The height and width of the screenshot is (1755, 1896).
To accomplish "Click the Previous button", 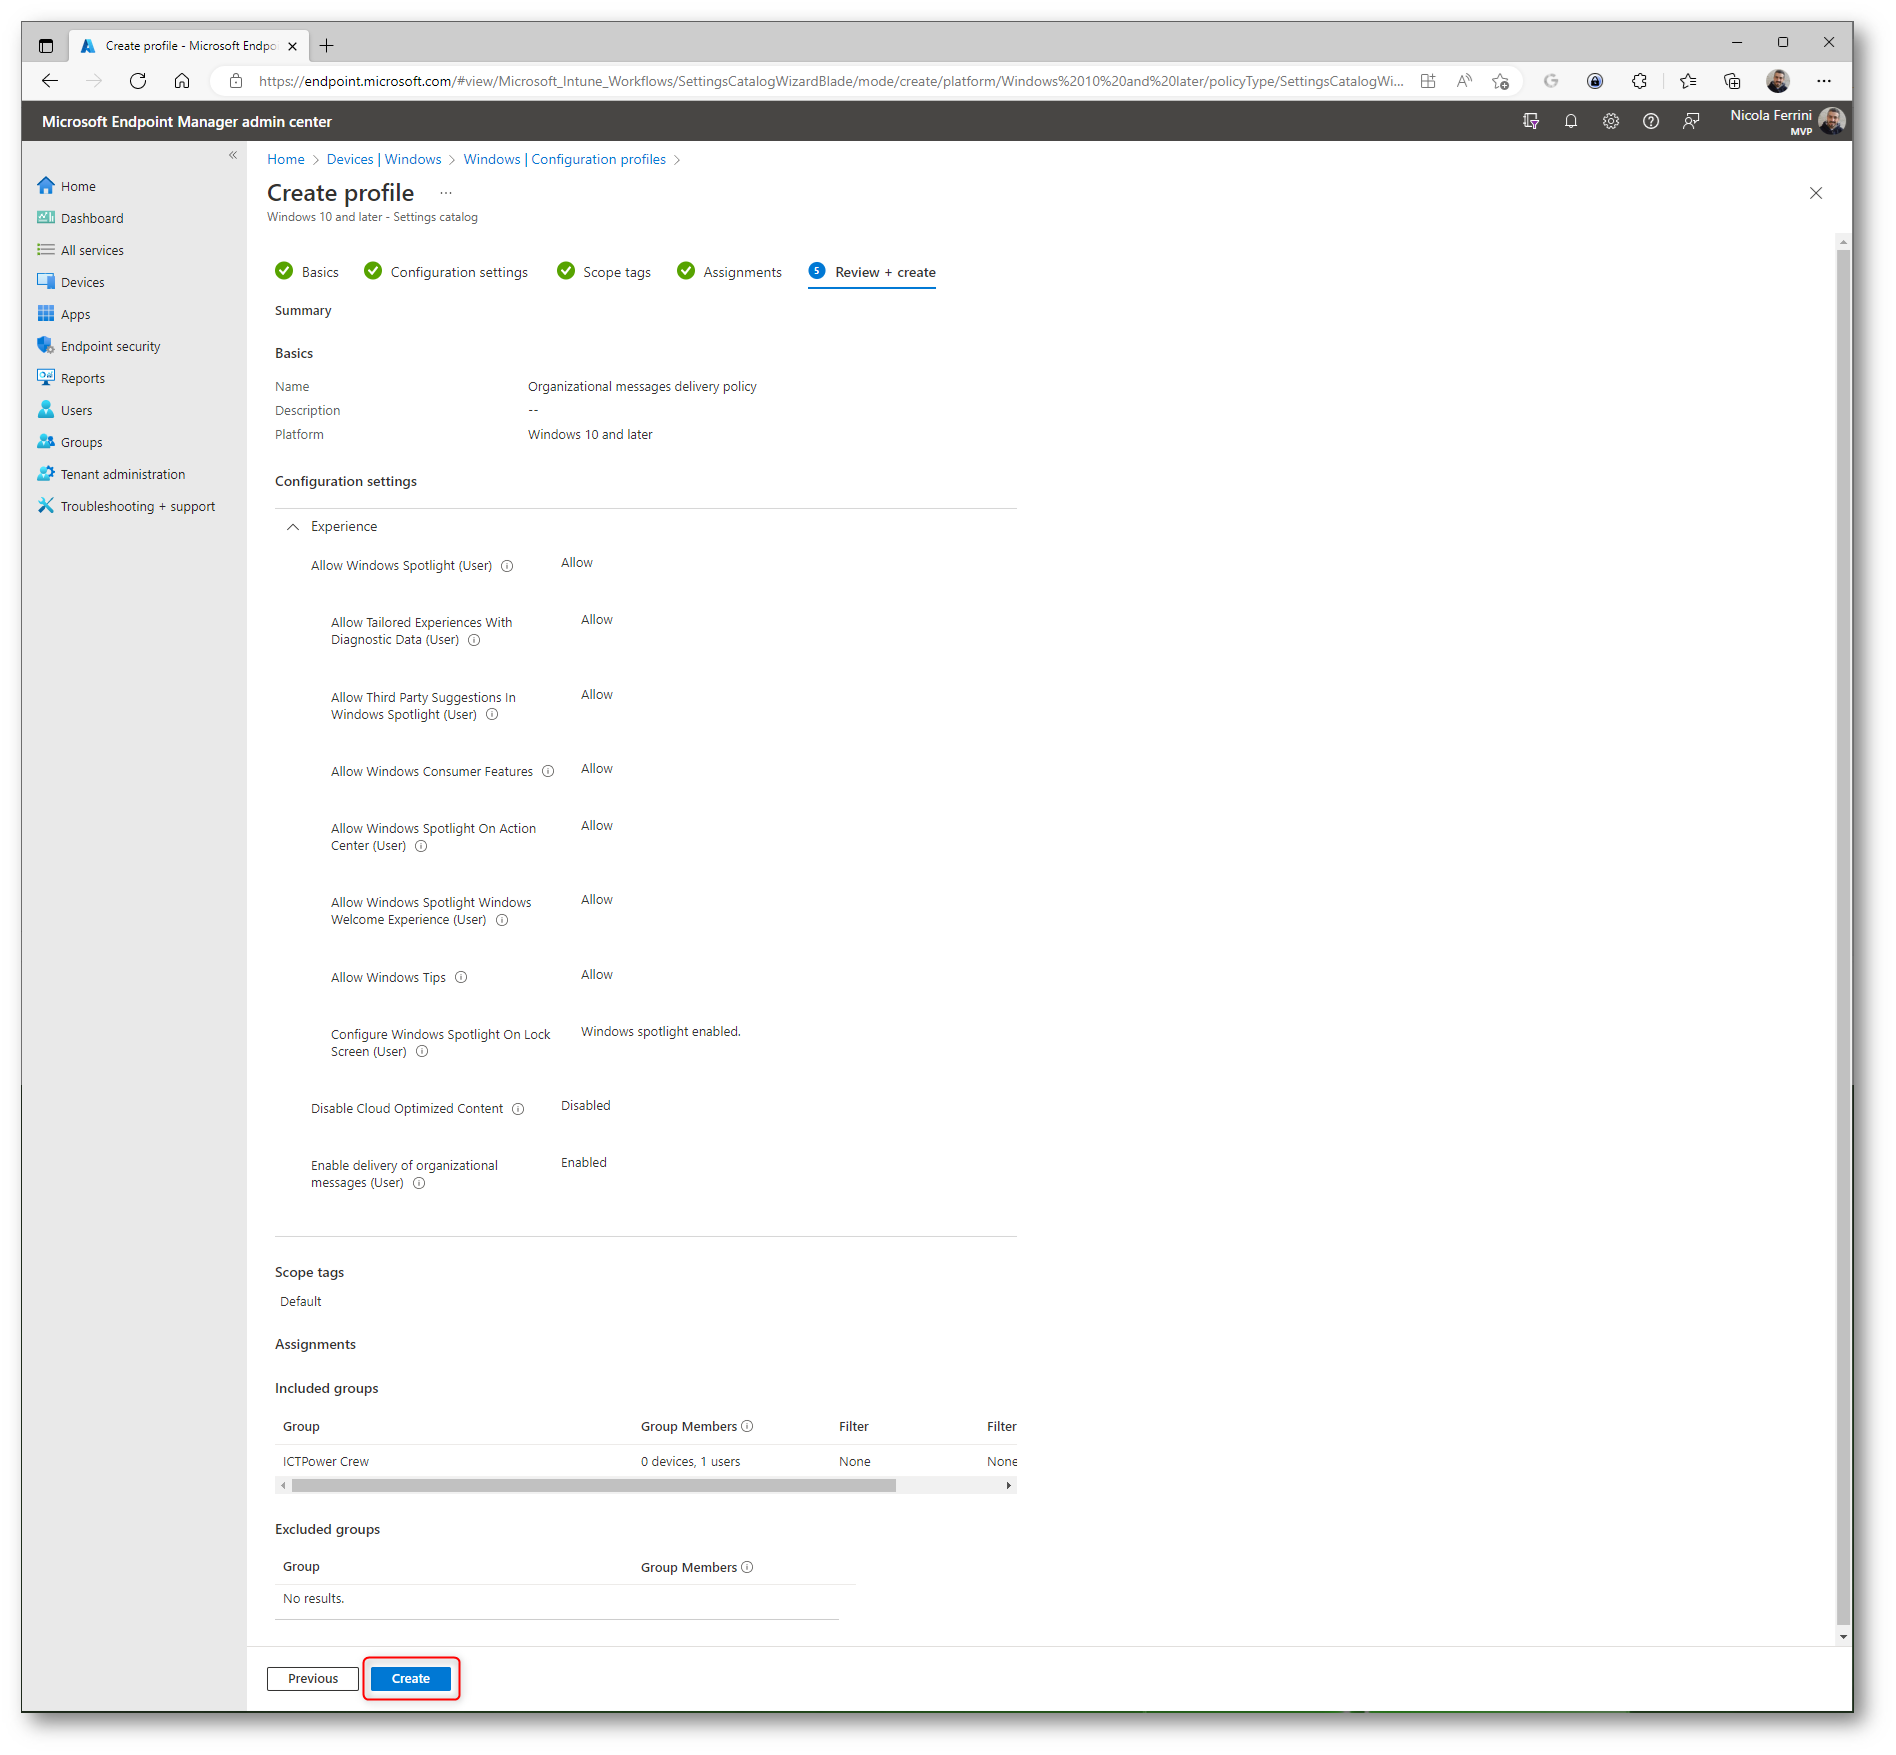I will (312, 1678).
